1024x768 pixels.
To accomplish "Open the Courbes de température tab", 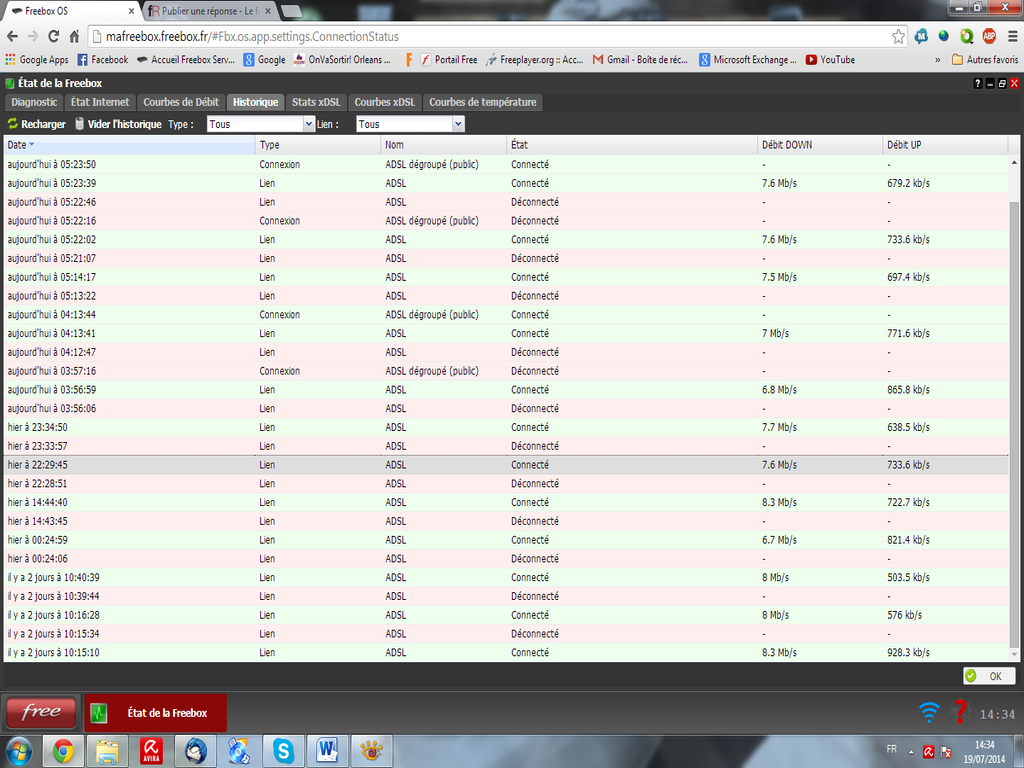I will 483,102.
